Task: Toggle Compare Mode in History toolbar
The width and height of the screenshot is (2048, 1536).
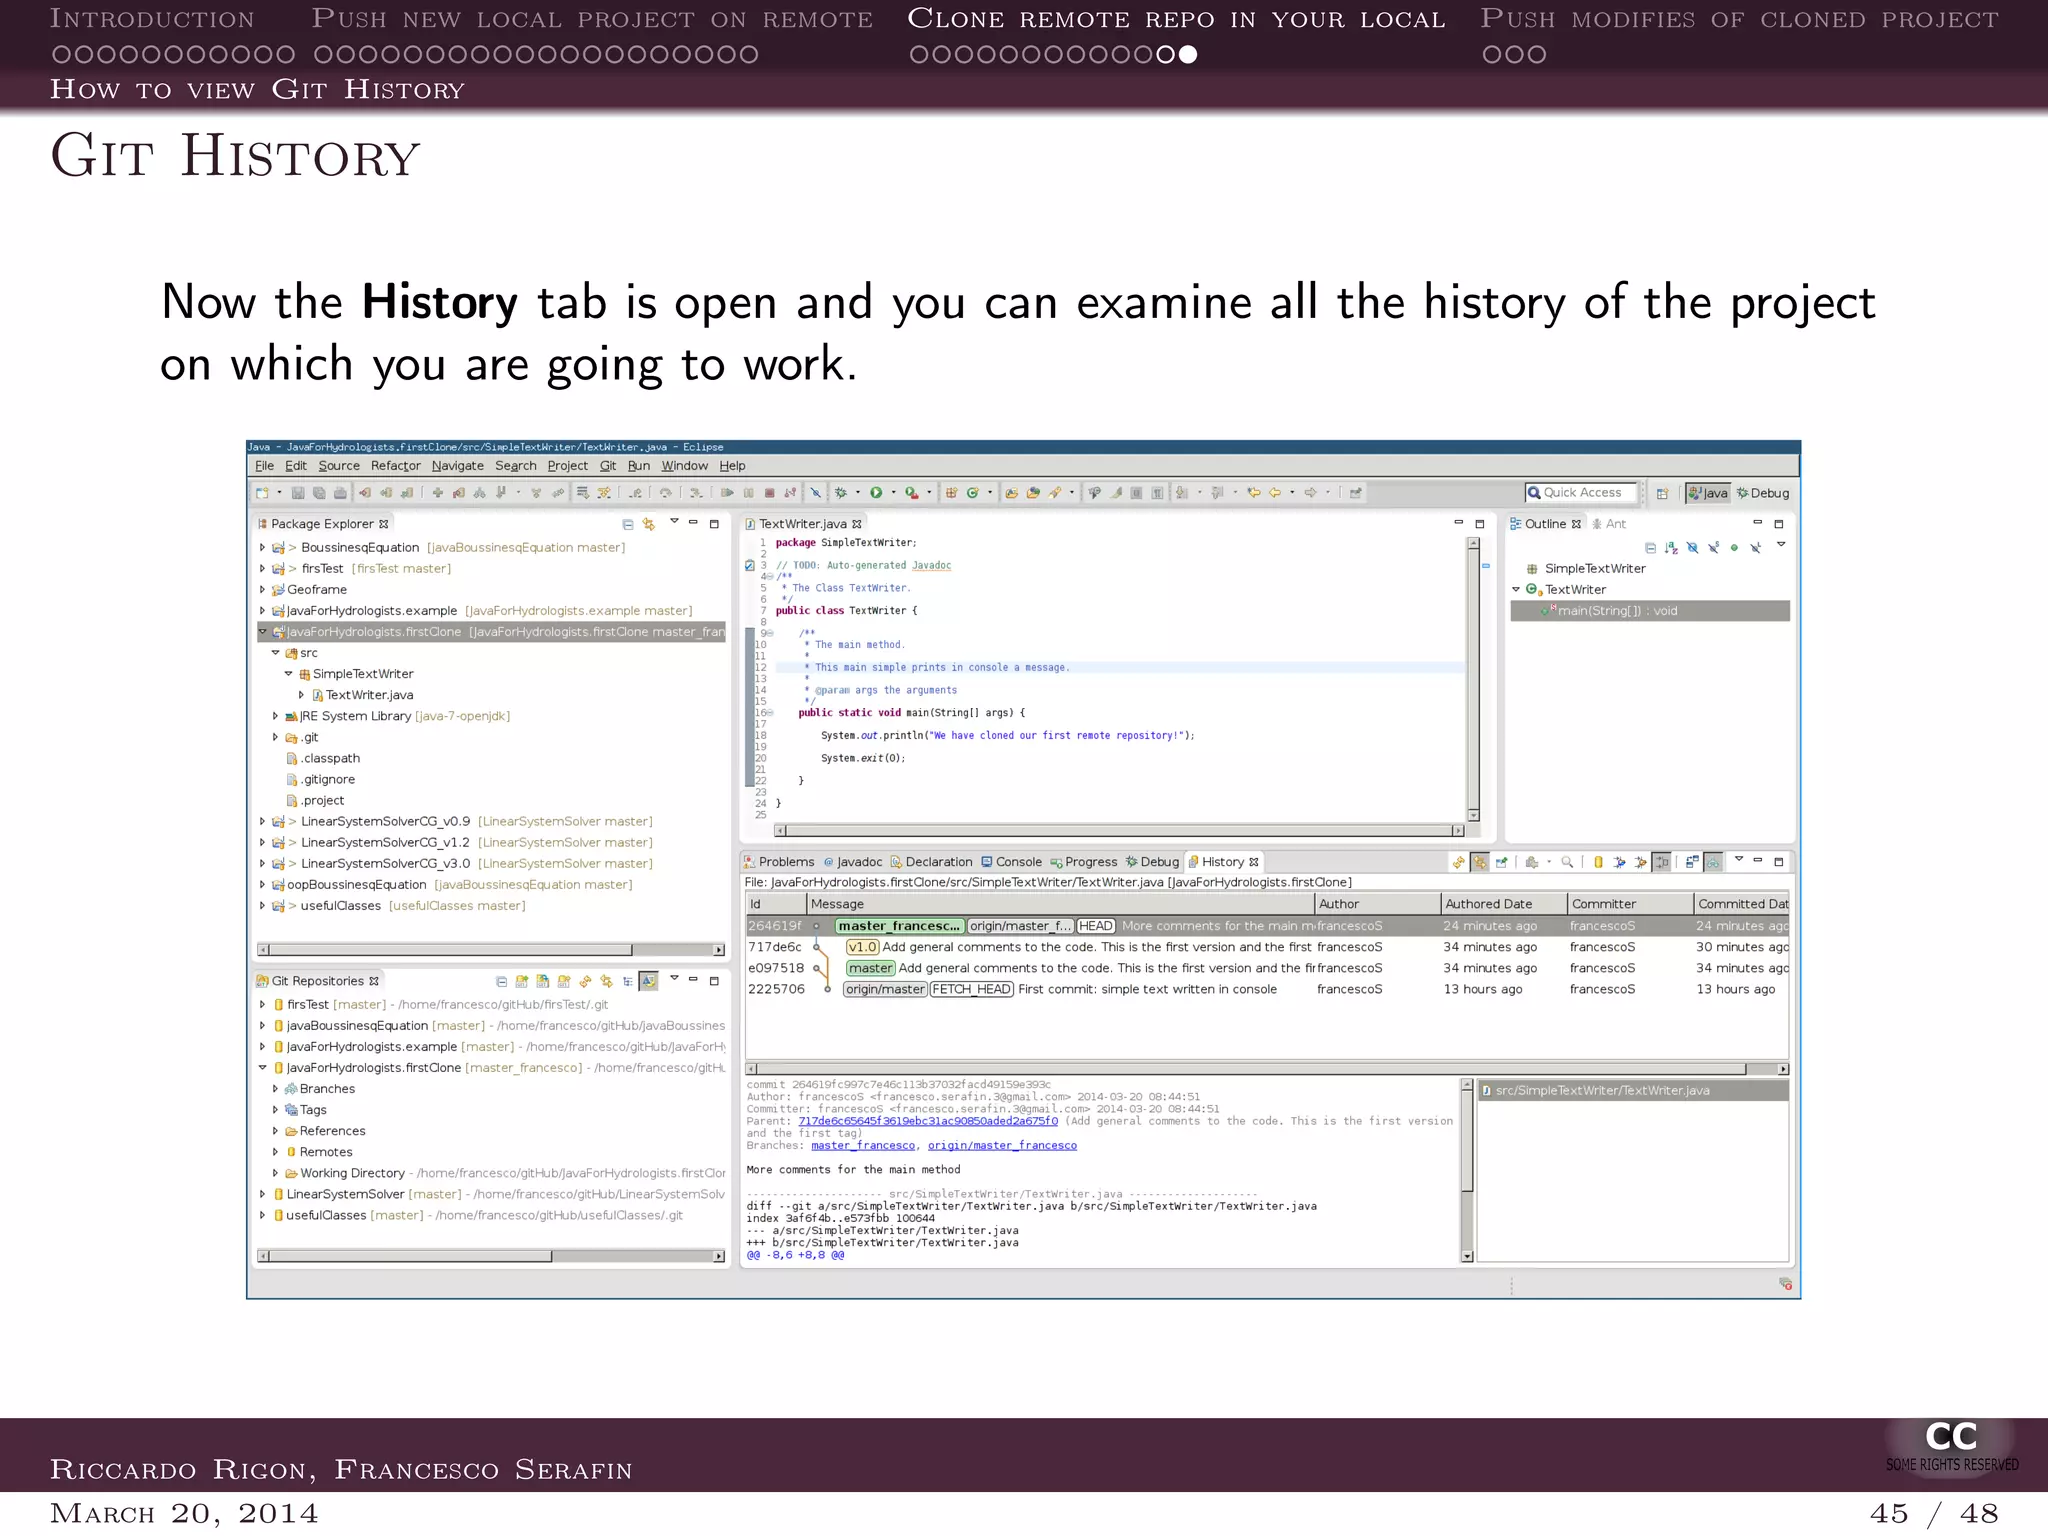Action: [x=1692, y=862]
